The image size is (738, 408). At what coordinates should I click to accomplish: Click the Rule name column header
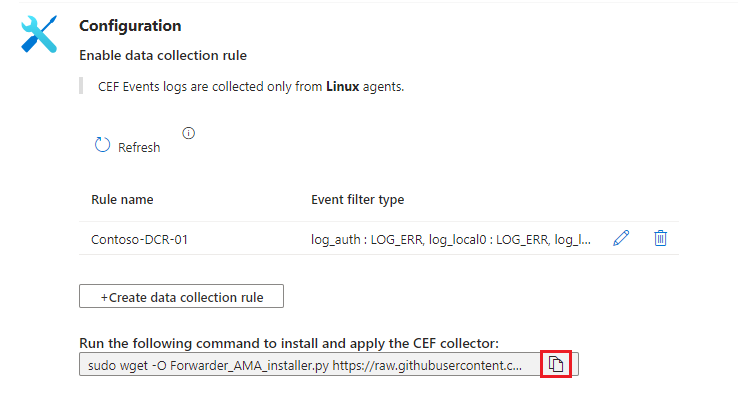(122, 200)
